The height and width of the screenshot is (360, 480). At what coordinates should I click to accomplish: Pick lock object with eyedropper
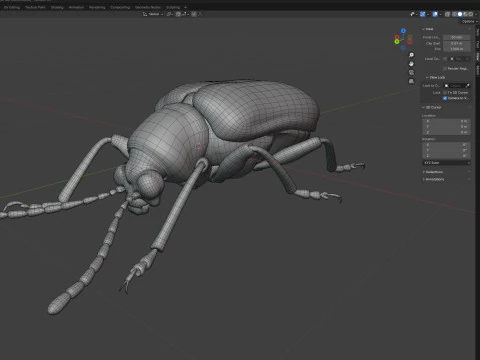pos(468,86)
